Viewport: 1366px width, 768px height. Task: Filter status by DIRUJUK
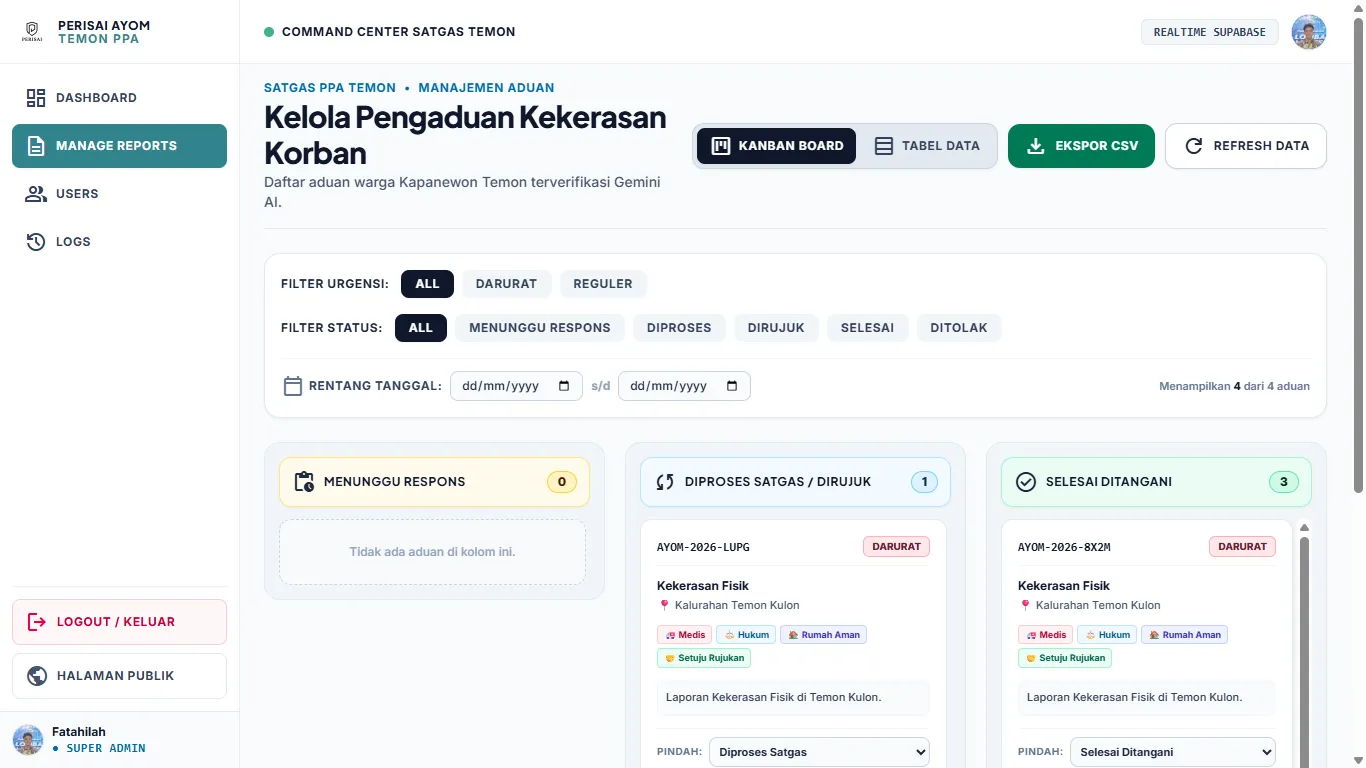[776, 328]
